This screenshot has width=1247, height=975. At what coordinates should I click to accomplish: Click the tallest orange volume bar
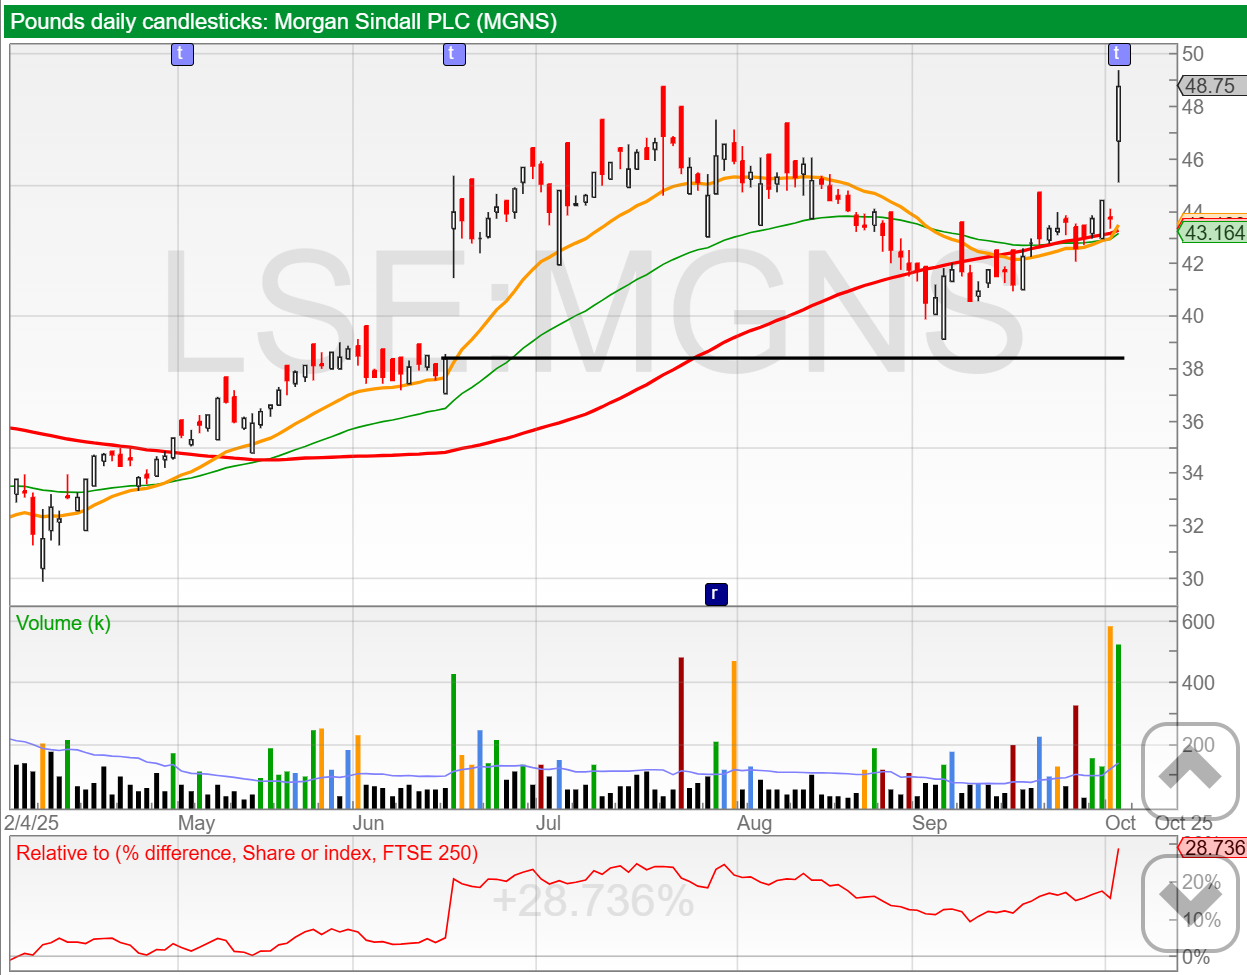pyautogui.click(x=1110, y=716)
